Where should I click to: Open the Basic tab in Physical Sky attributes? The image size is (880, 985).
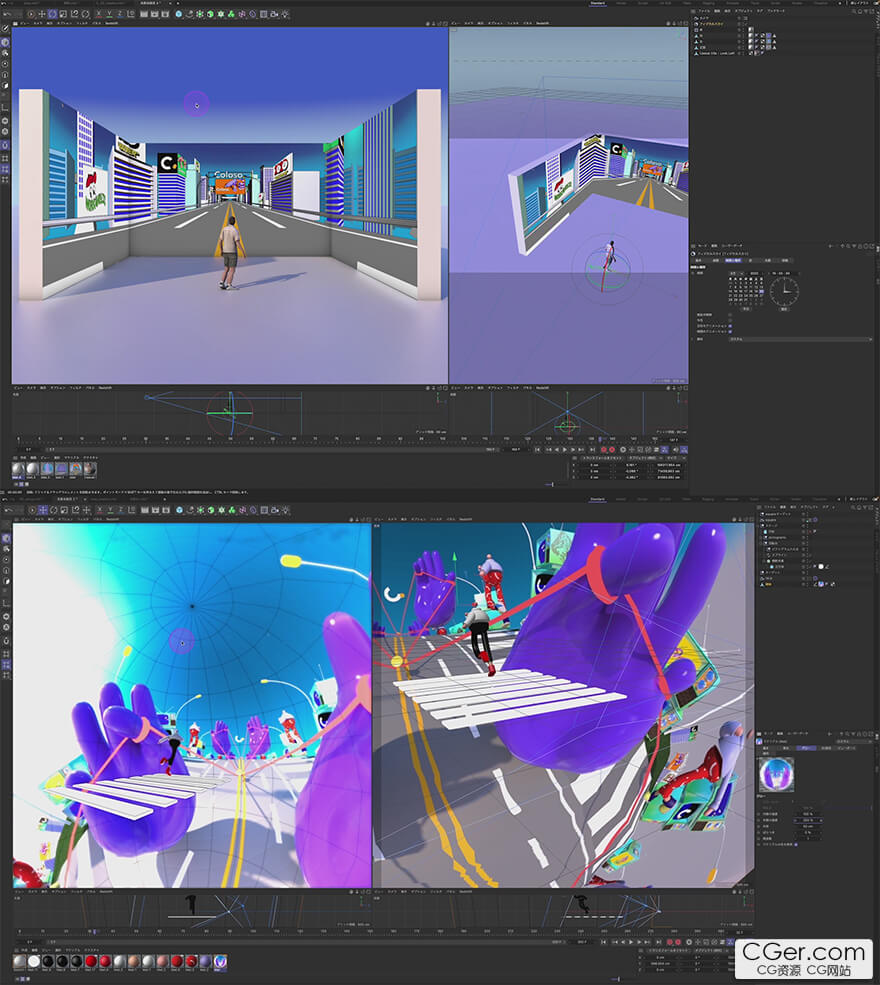698,260
